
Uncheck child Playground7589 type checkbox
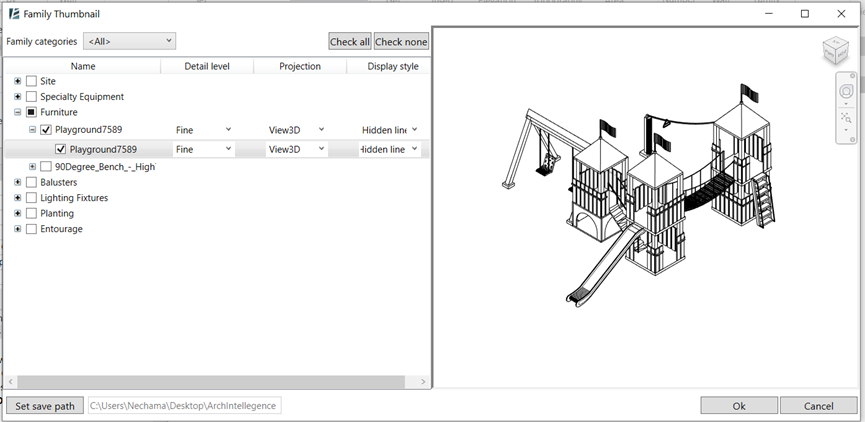coord(61,149)
